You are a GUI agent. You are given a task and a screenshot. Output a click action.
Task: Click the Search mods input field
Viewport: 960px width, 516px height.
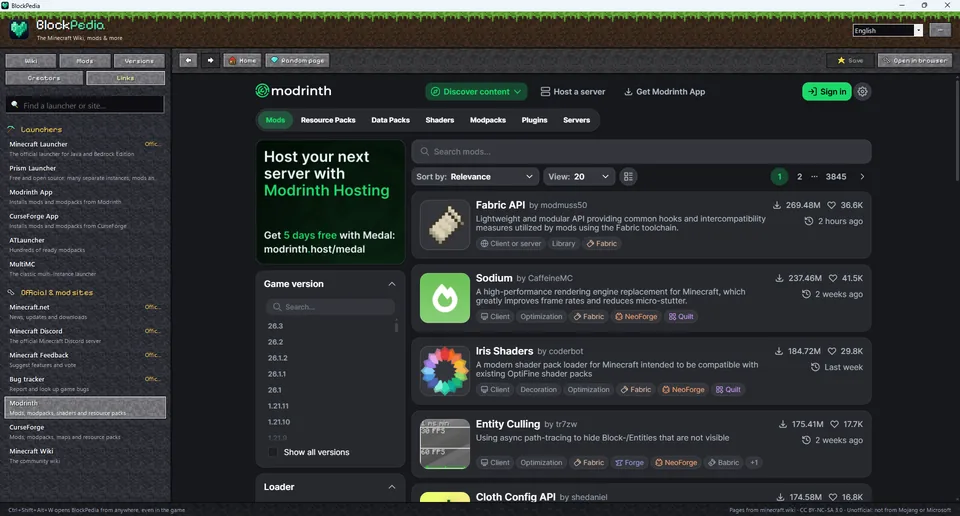641,151
